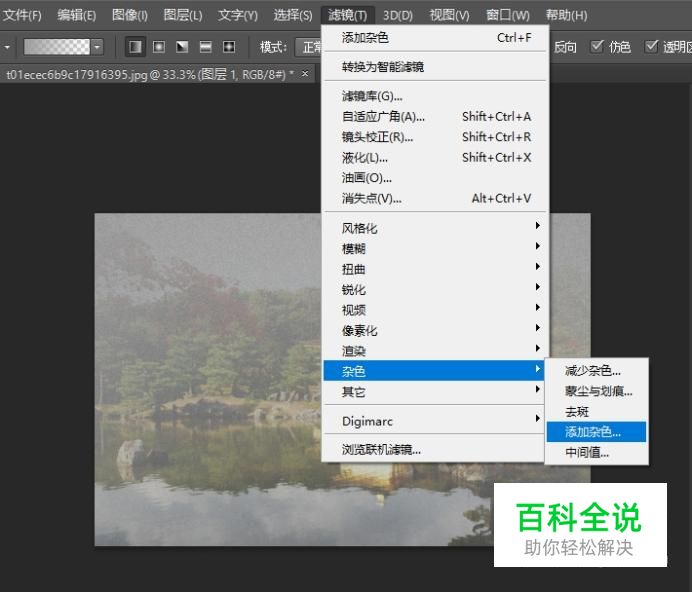Choose 镜头校正(R)... filter
692x592 pixels.
coord(435,137)
